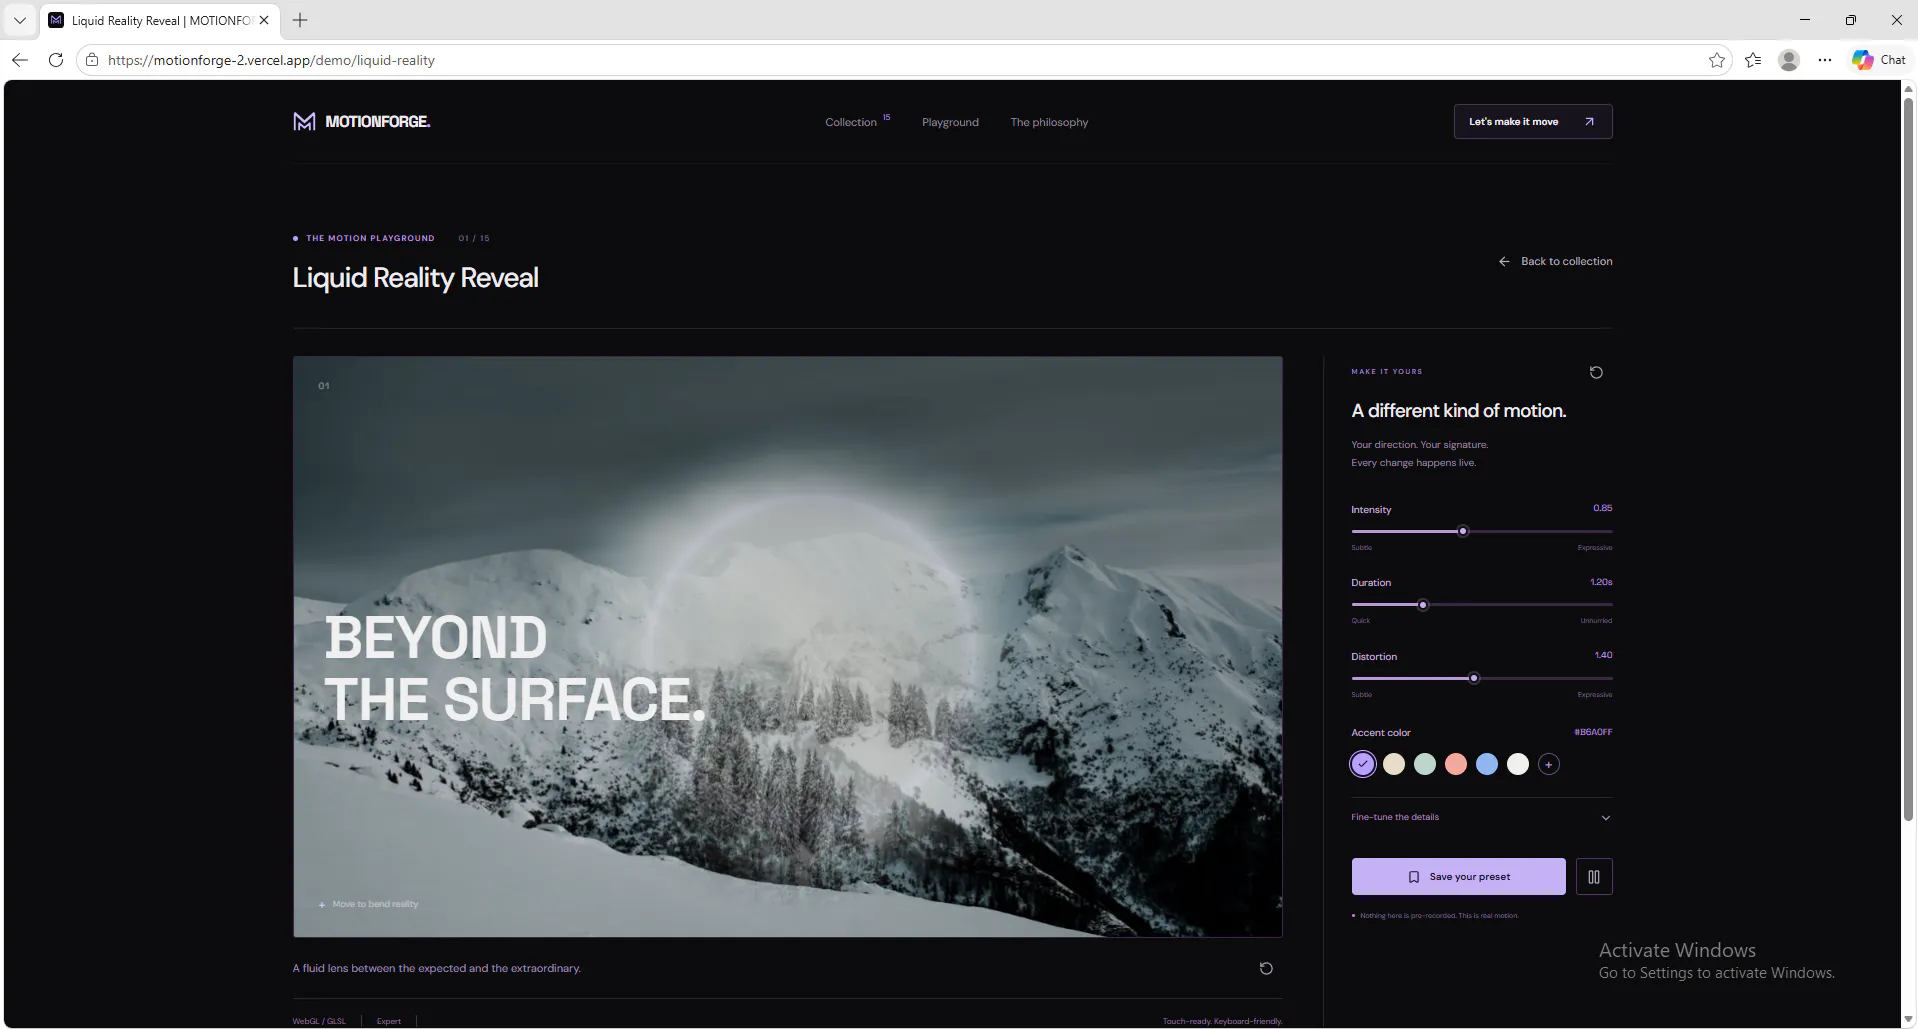Expand Fine-tune the details section
Image resolution: width=1918 pixels, height=1029 pixels.
pos(1481,817)
